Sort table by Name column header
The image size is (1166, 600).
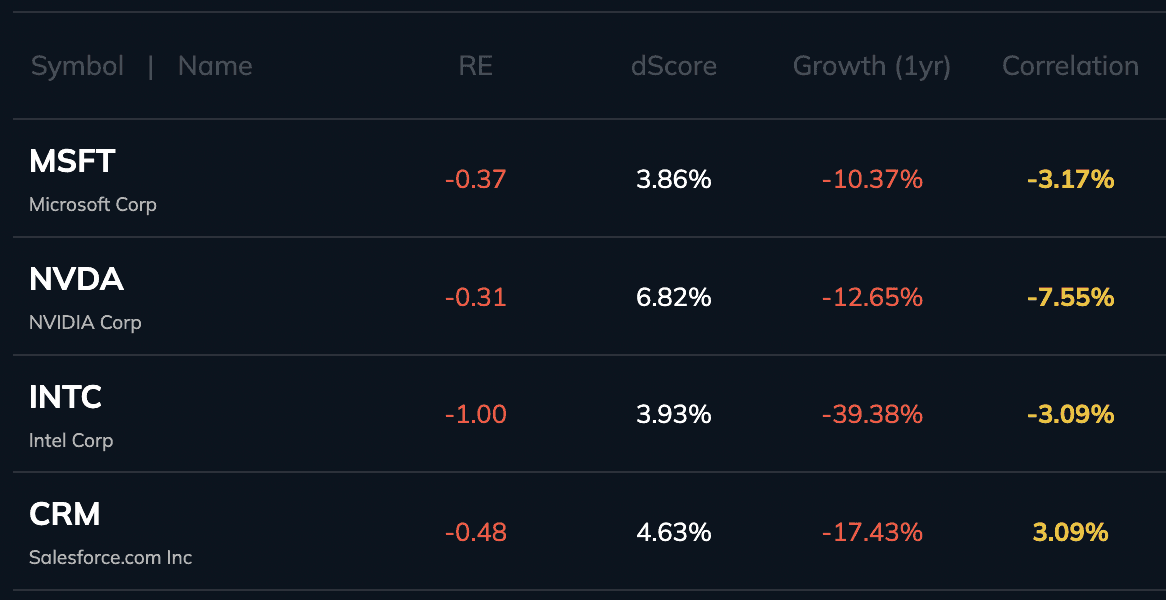(x=215, y=67)
